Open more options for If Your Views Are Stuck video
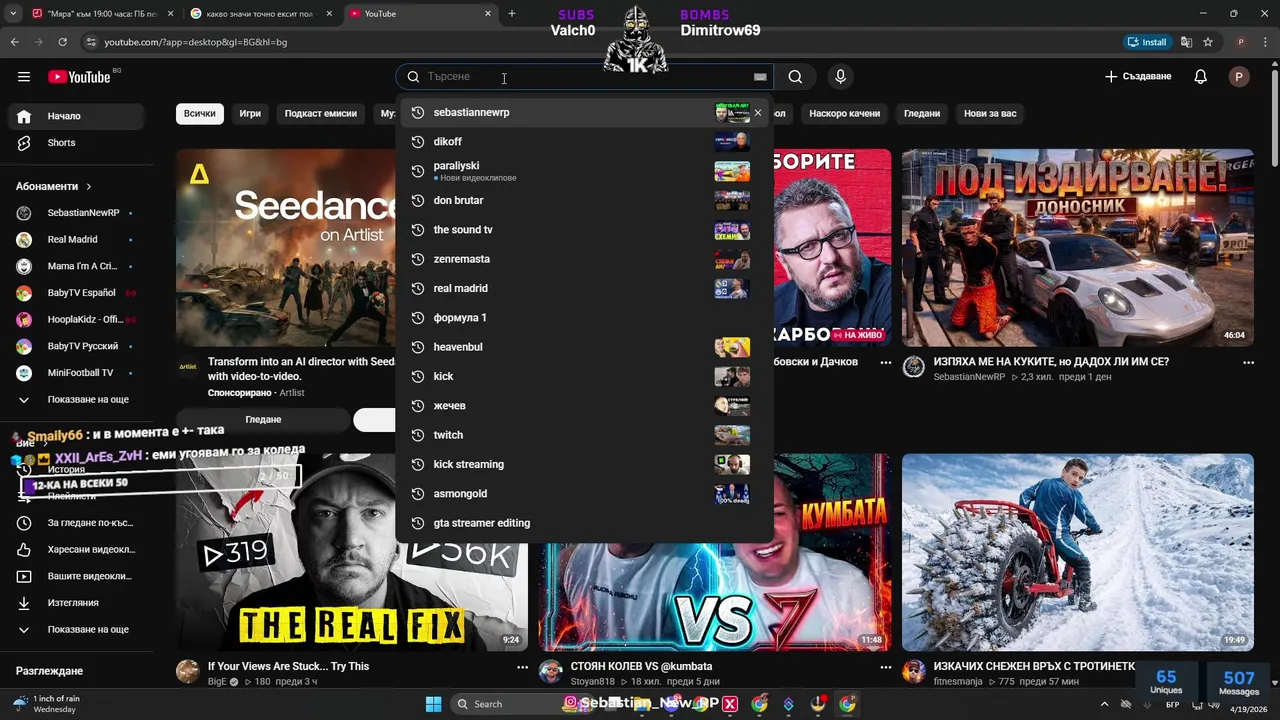1280x720 pixels. point(522,667)
